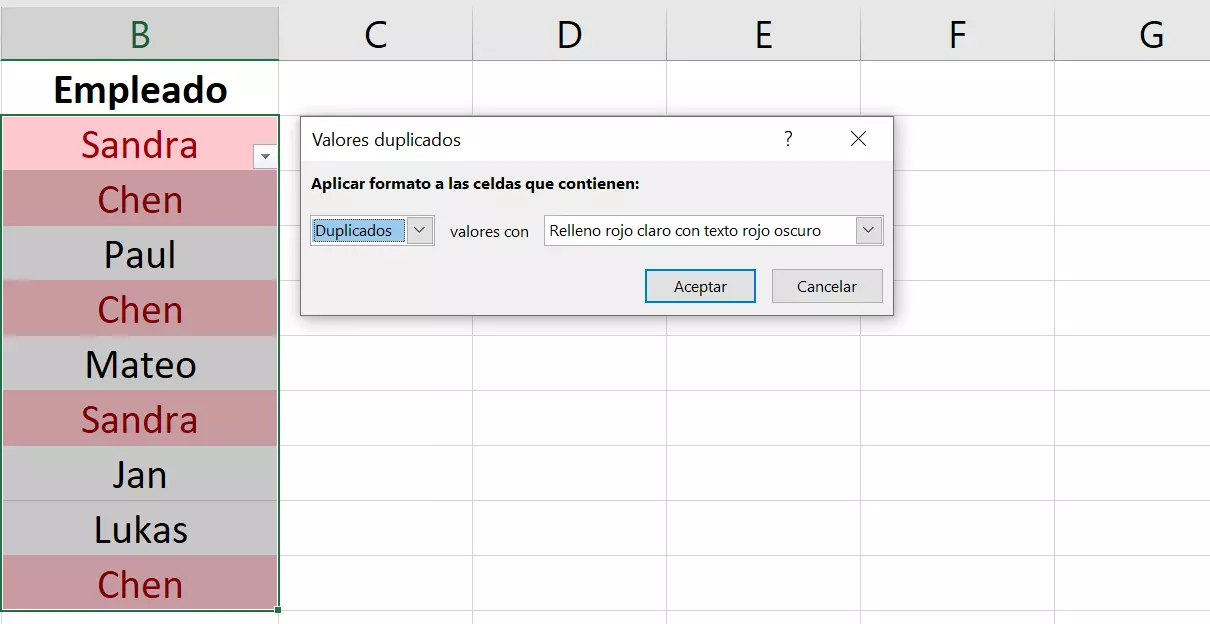
Task: Open the small dropdown beside Sandra cell
Action: pos(265,156)
